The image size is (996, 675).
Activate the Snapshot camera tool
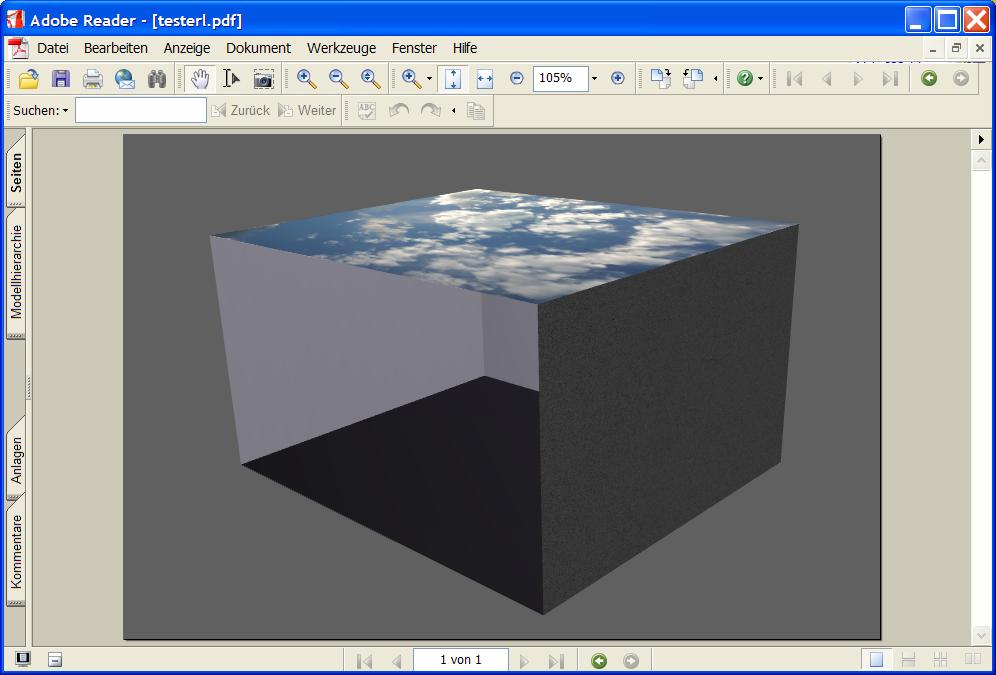tap(264, 79)
